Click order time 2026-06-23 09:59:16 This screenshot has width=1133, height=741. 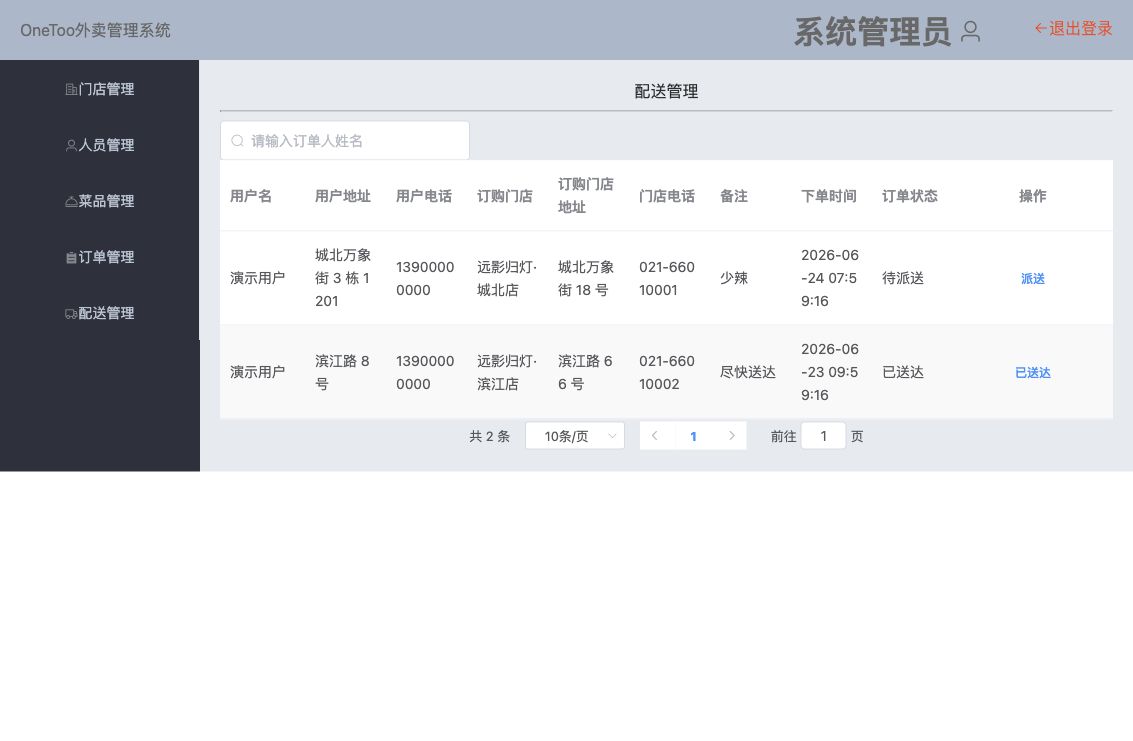830,372
